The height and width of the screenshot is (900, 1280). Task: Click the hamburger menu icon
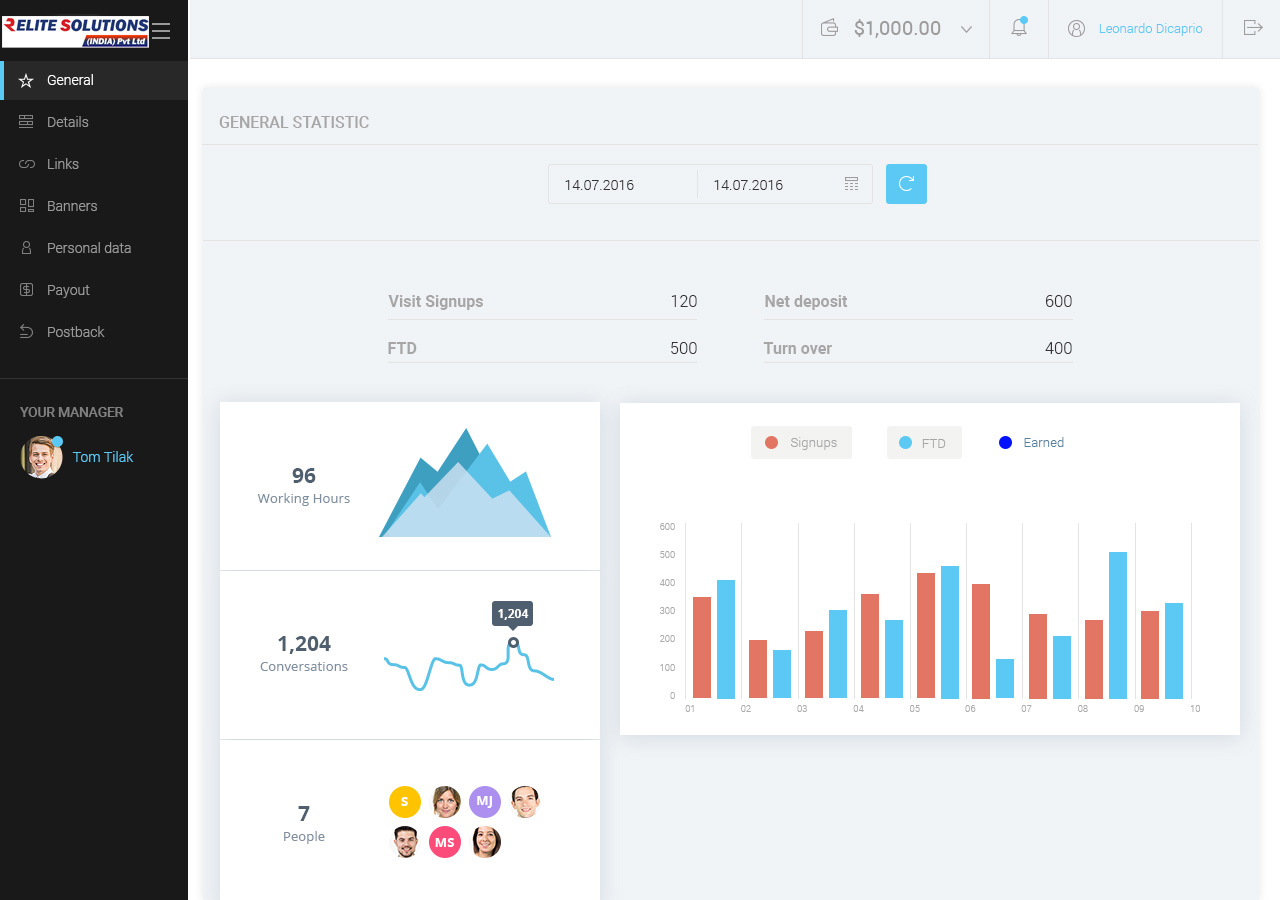coord(161,31)
